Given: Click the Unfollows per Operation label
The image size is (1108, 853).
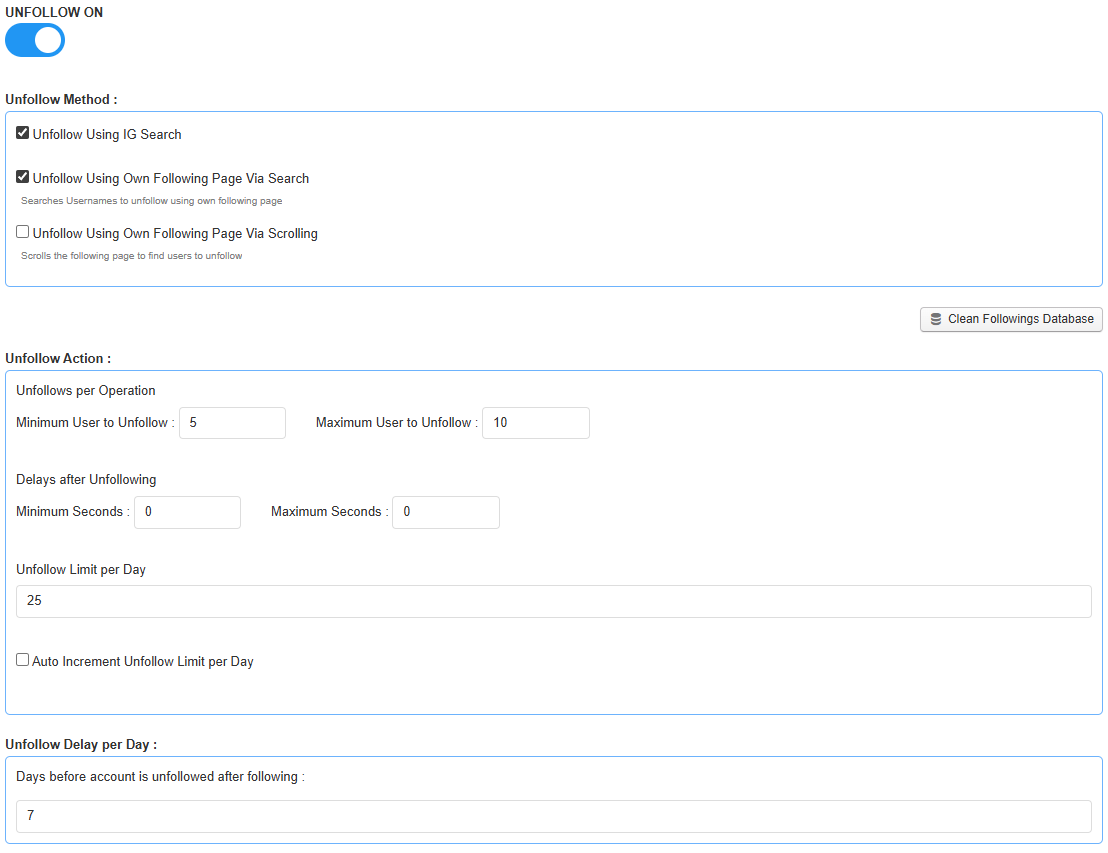Looking at the screenshot, I should [86, 390].
